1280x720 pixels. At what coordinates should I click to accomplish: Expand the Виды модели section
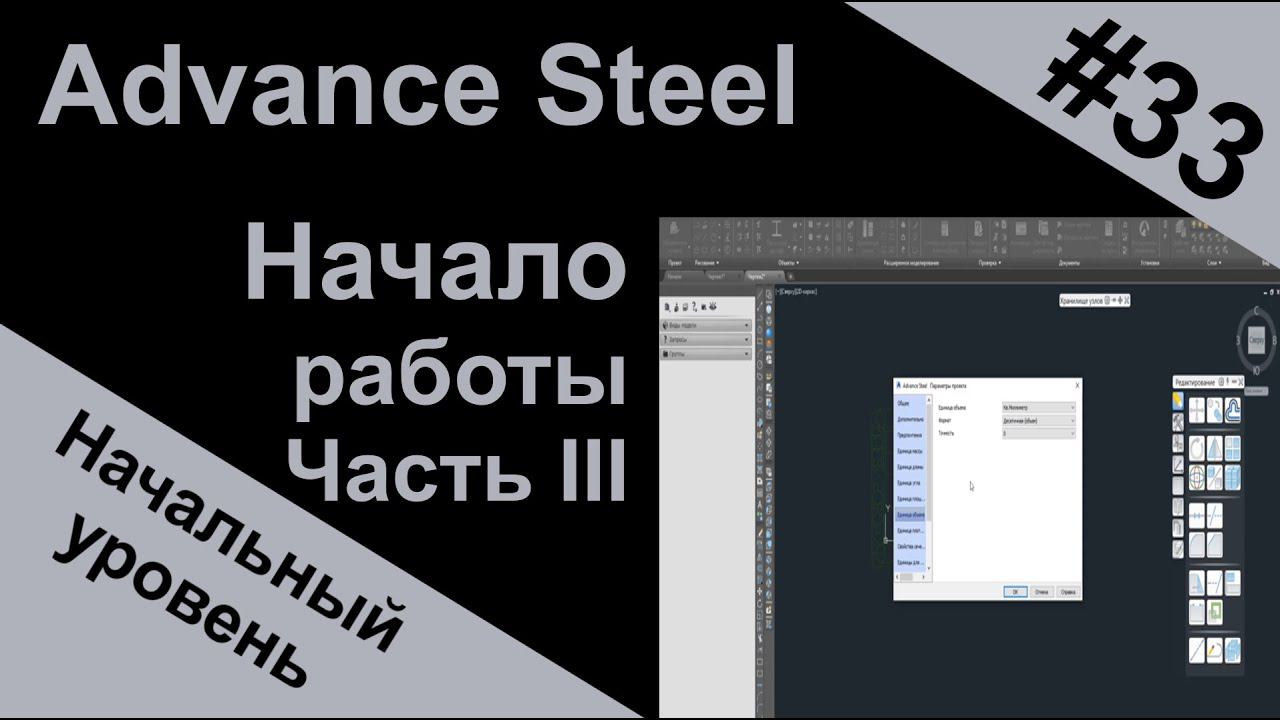[x=705, y=326]
